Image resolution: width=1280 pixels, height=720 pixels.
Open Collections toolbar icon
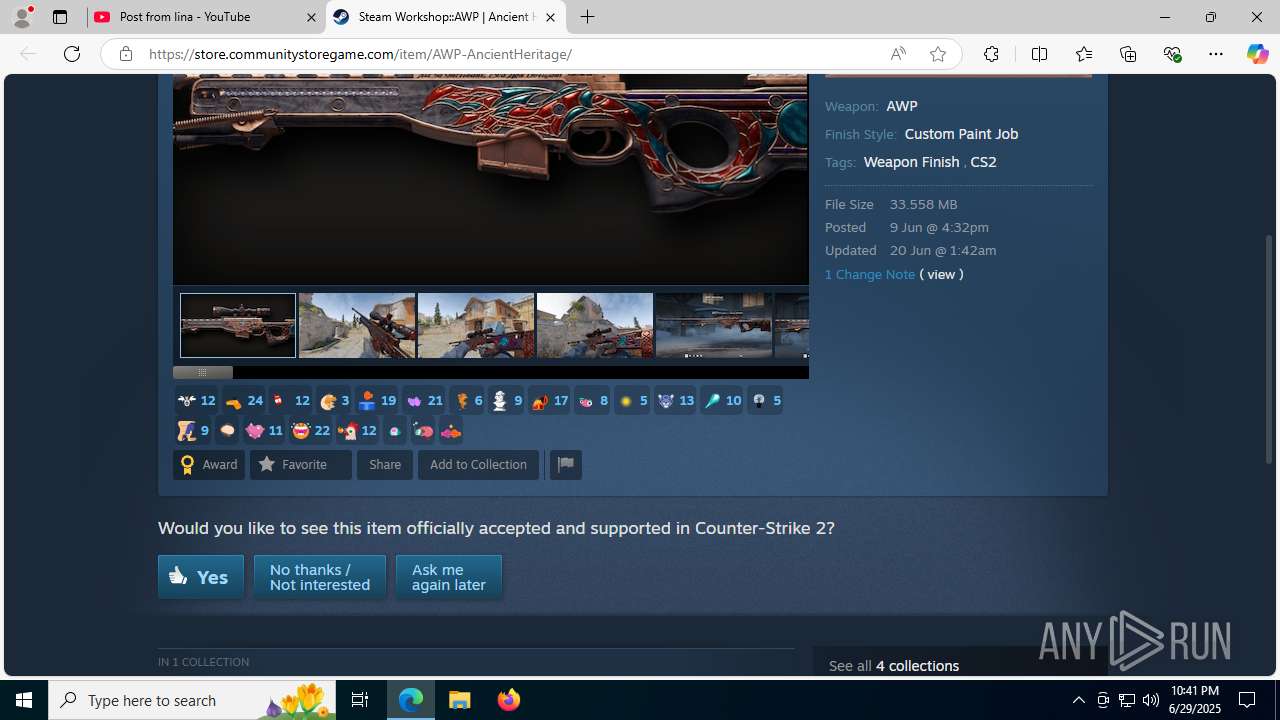click(x=1128, y=54)
